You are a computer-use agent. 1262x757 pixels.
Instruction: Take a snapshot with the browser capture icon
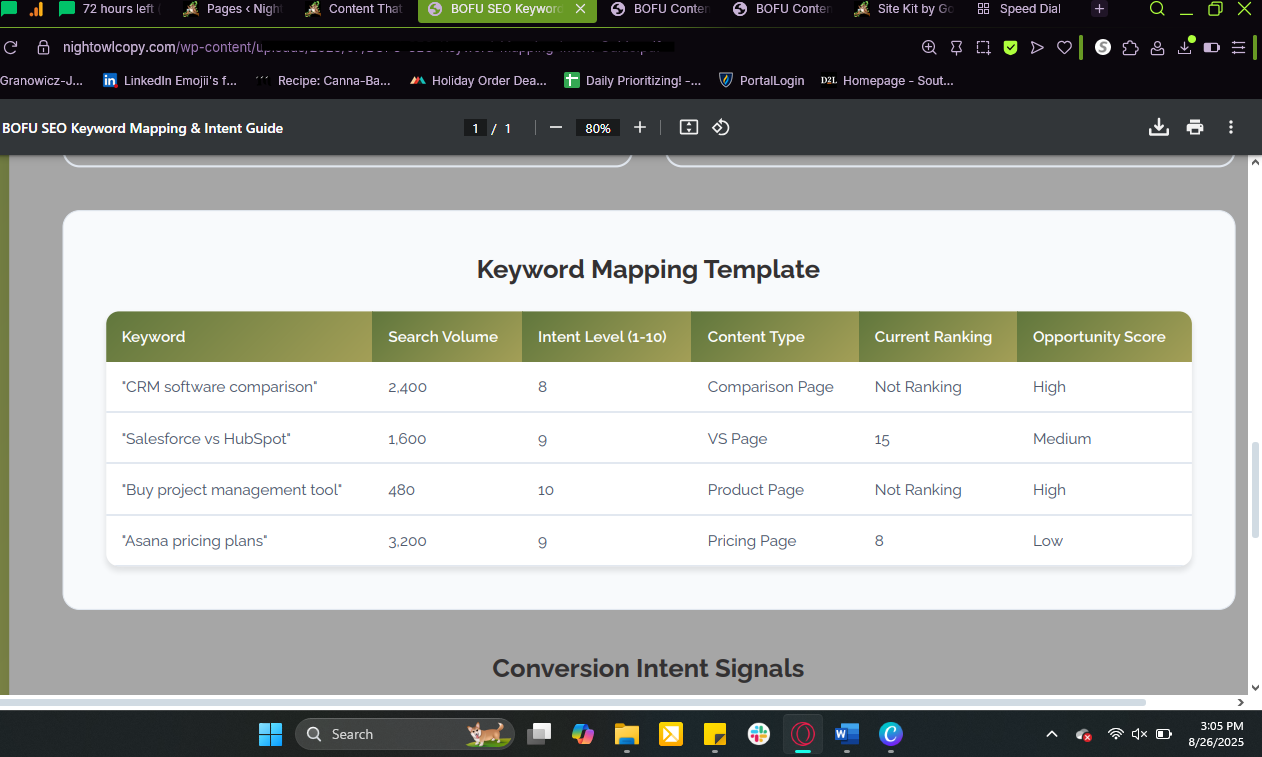984,48
